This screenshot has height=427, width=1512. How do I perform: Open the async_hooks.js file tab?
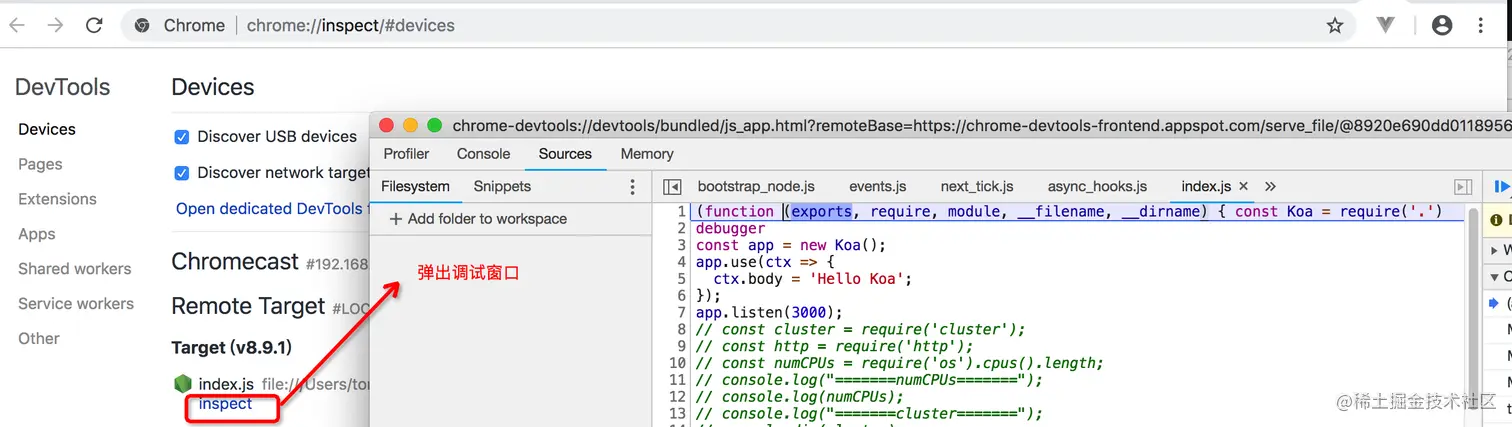[1097, 186]
